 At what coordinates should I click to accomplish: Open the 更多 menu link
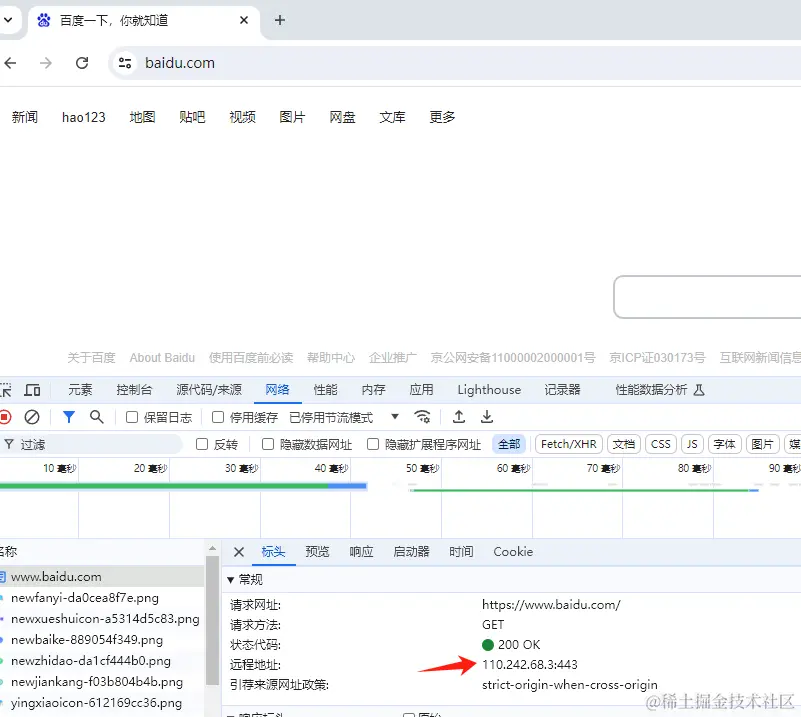[442, 117]
